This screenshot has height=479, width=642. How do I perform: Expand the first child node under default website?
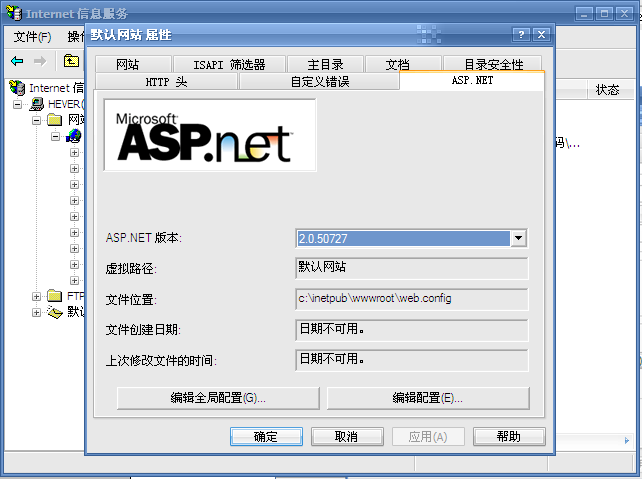pyautogui.click(x=74, y=152)
